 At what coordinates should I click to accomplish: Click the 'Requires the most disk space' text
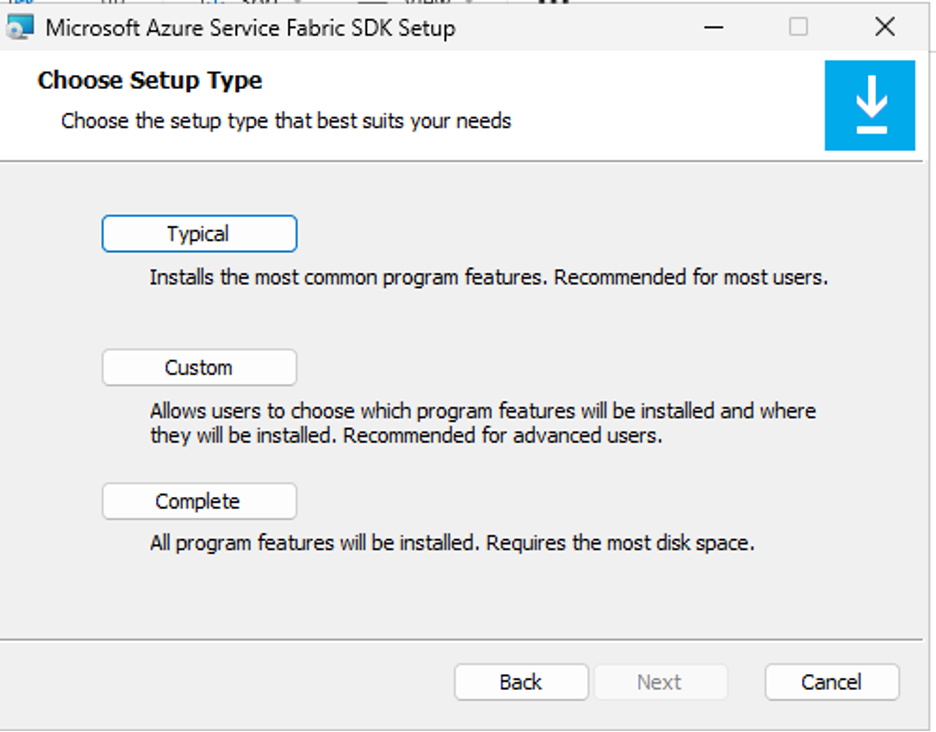click(x=620, y=543)
